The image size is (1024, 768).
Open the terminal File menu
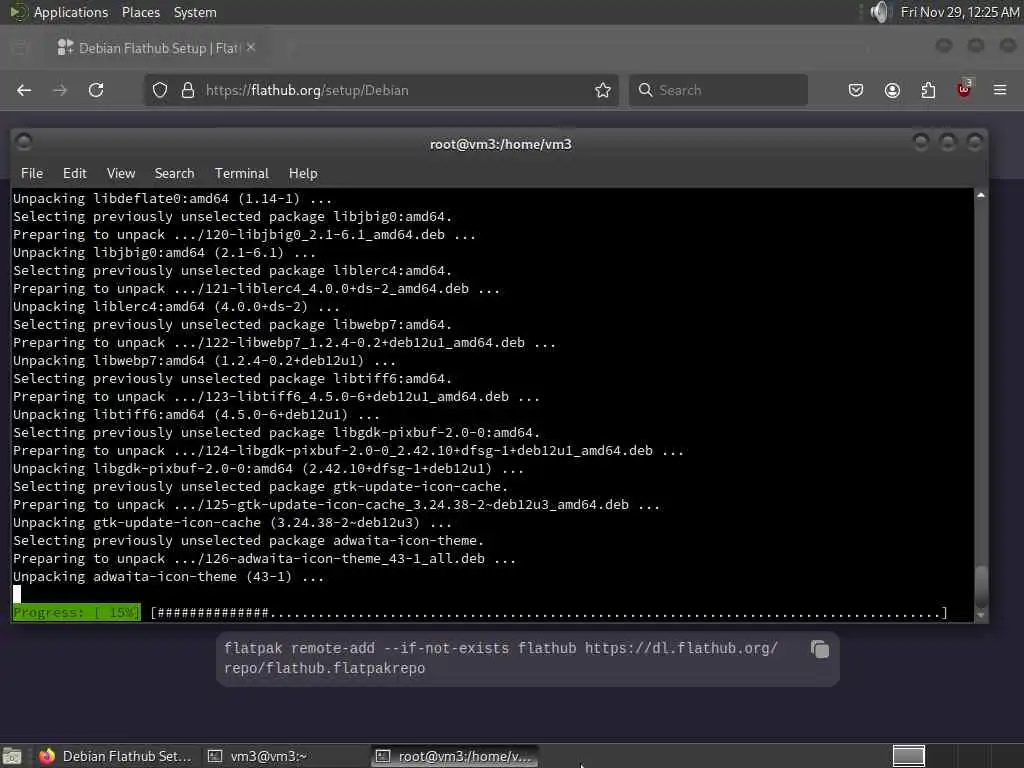[x=32, y=174]
